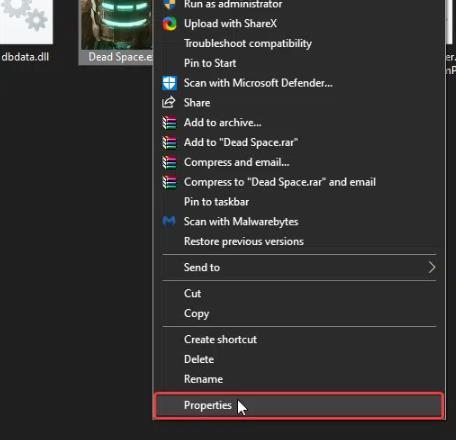Choose Cut from the context menu
Image resolution: width=456 pixels, height=440 pixels.
pos(299,294)
